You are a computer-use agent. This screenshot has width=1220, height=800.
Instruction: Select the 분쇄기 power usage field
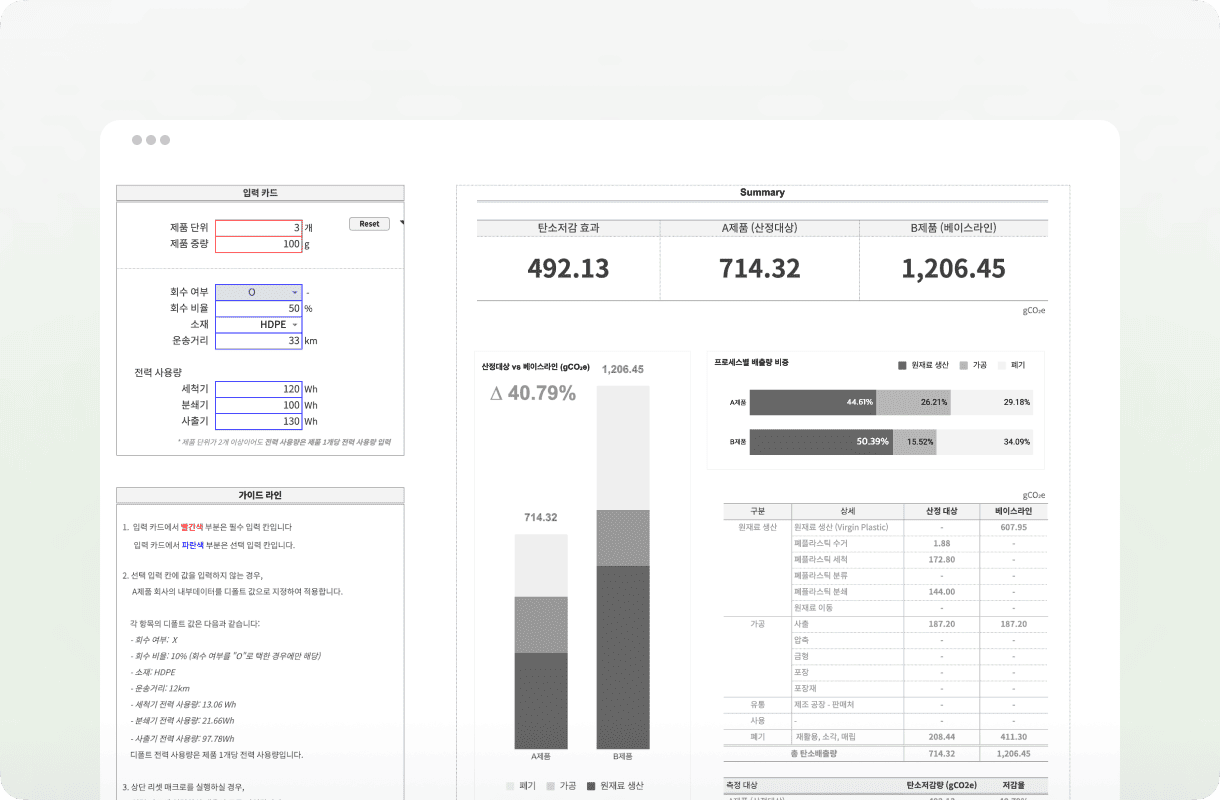[258, 405]
